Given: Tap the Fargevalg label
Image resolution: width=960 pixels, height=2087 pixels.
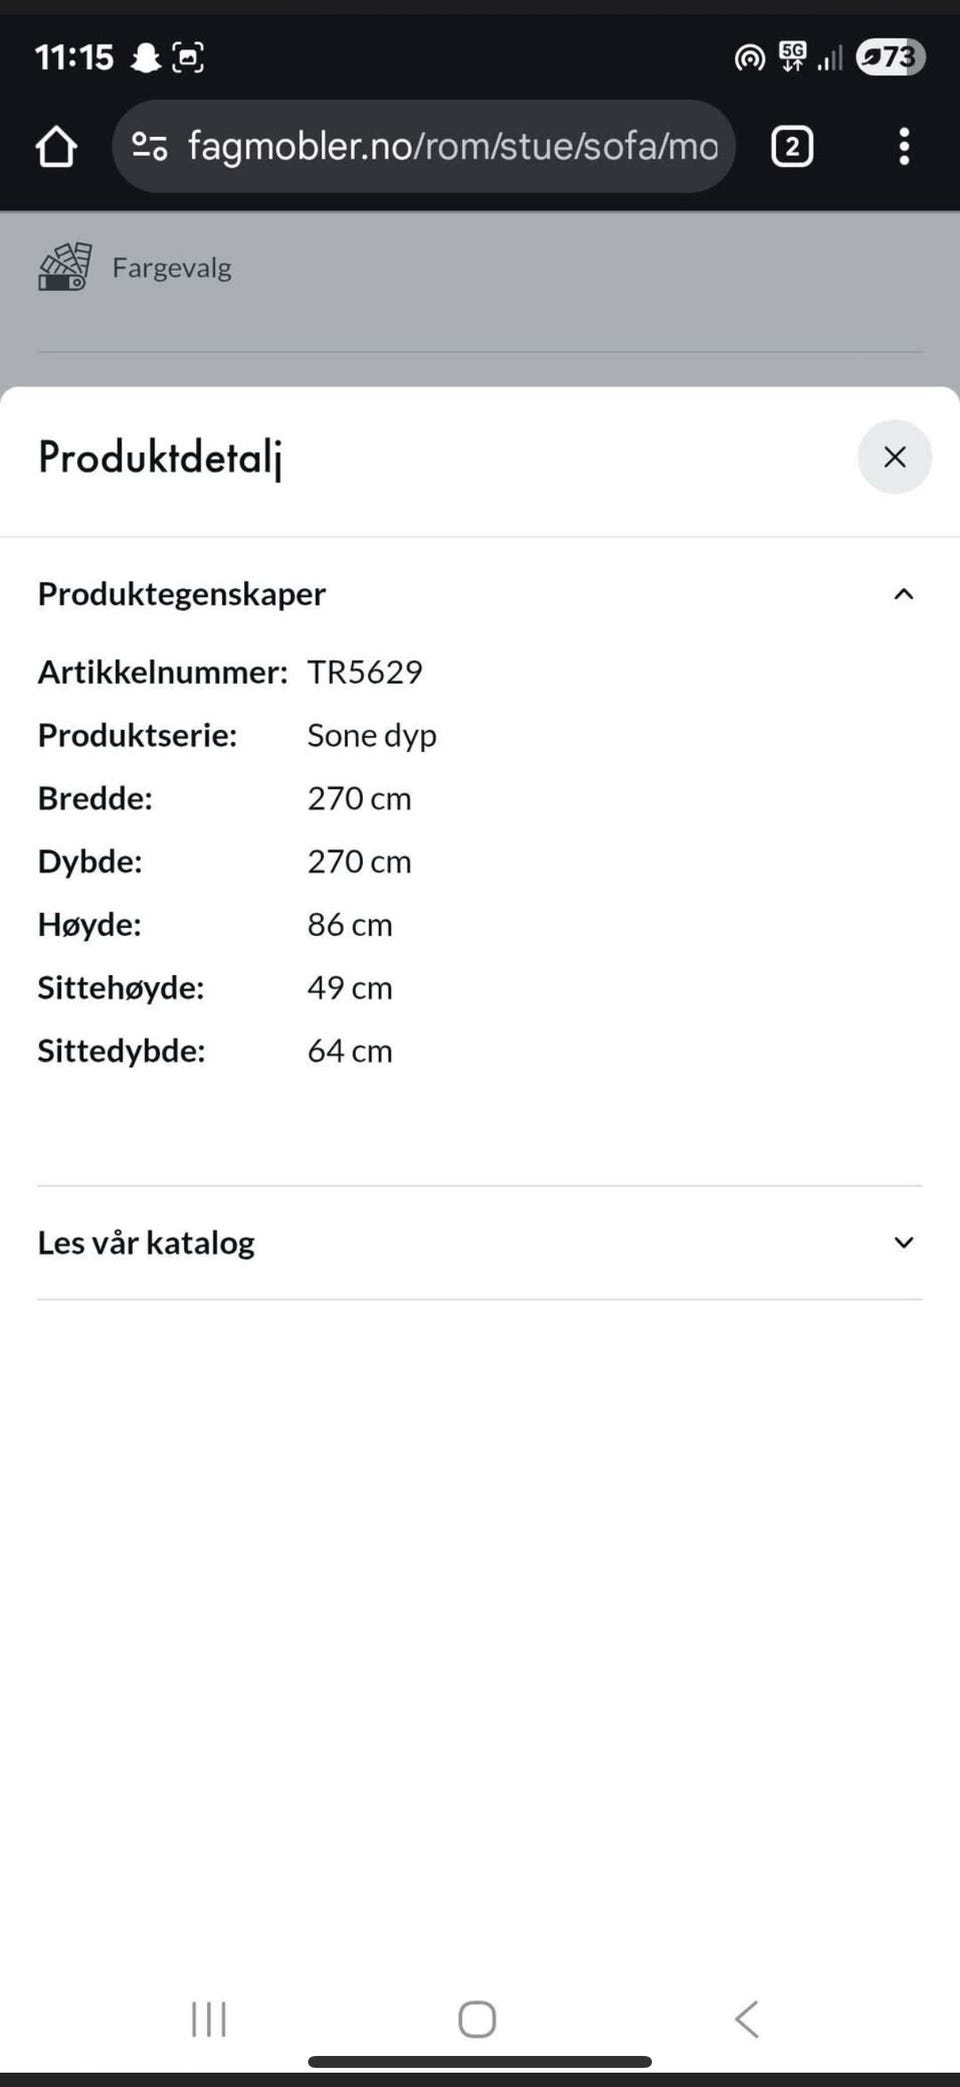Looking at the screenshot, I should (x=172, y=268).
